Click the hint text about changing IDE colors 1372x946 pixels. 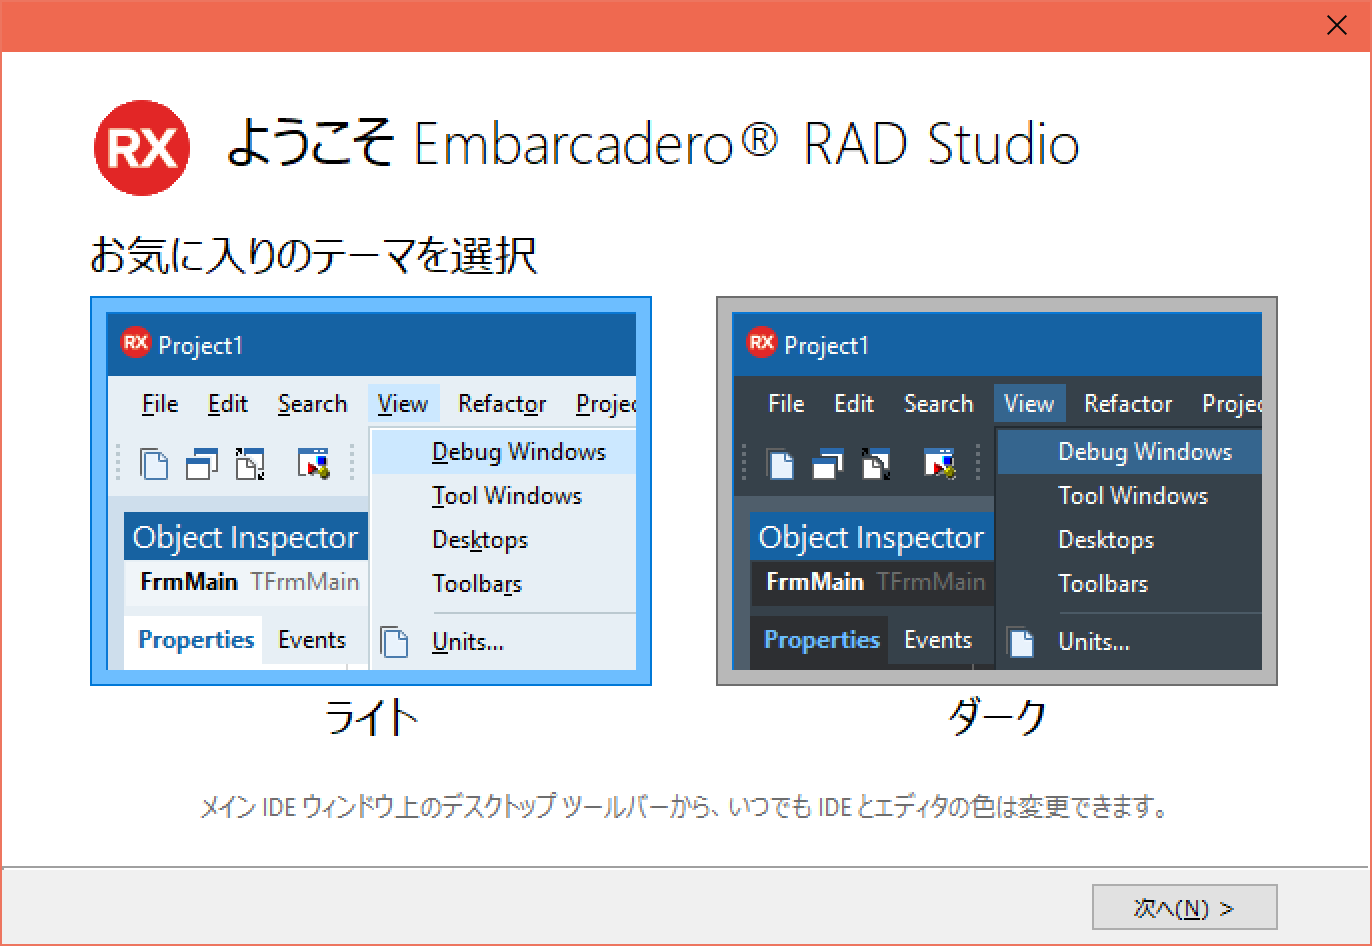pyautogui.click(x=685, y=806)
